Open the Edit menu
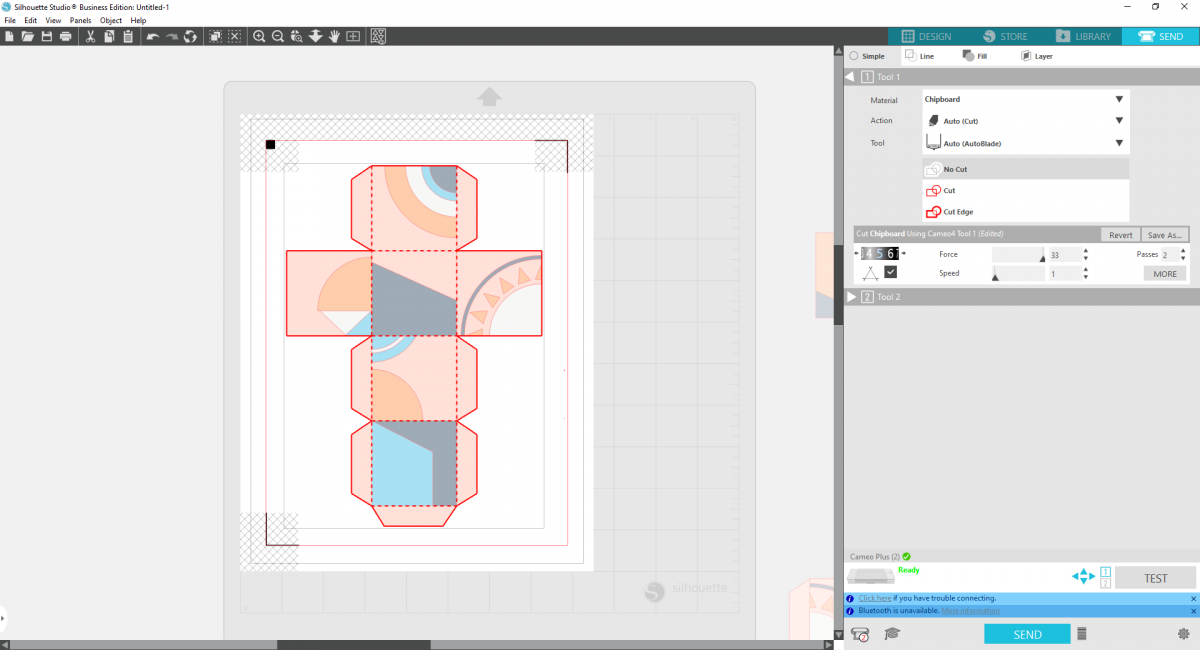Screen dimensions: 1200x650 click(31, 20)
